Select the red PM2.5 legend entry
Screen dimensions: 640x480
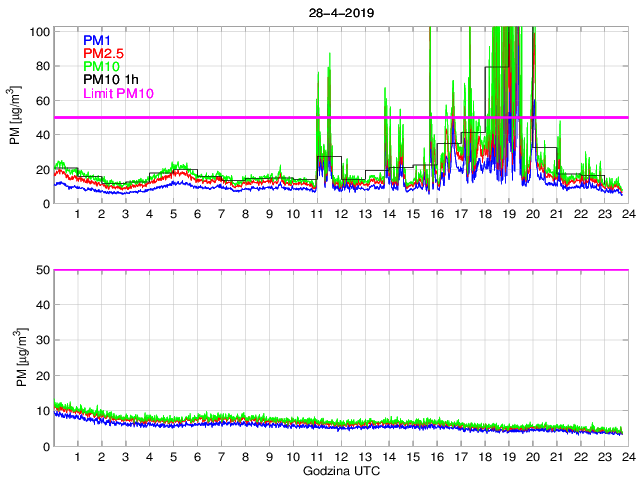point(102,53)
